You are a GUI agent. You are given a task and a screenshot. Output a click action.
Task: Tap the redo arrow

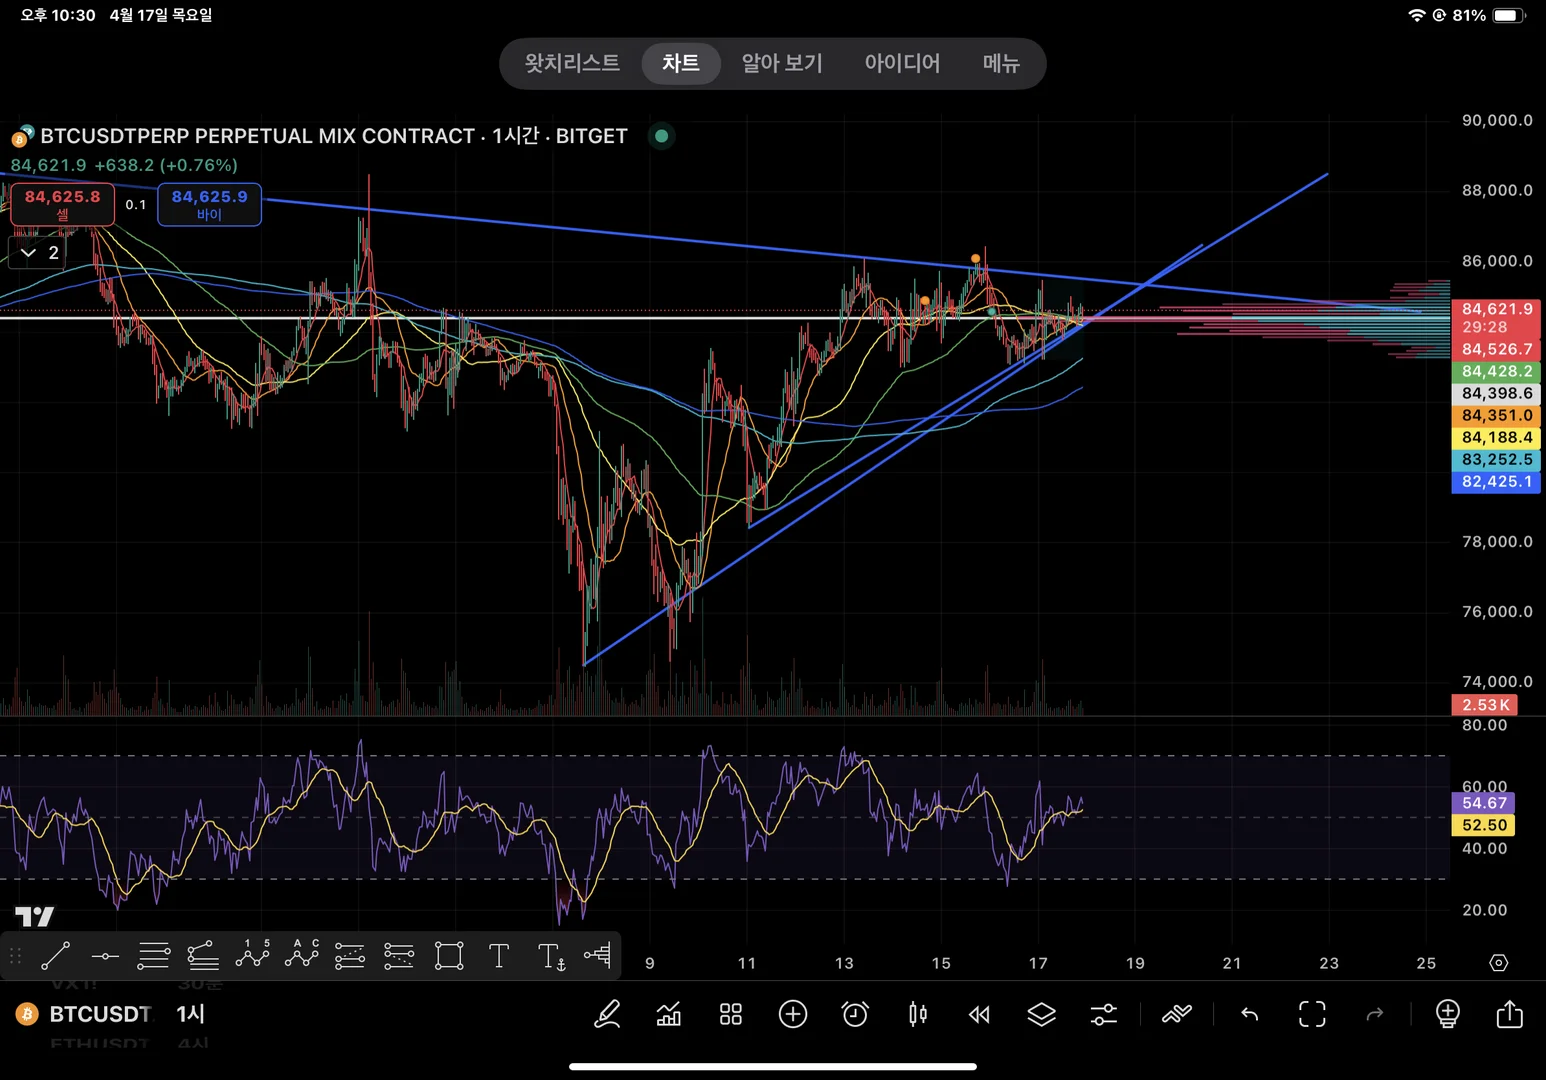(x=1375, y=1014)
